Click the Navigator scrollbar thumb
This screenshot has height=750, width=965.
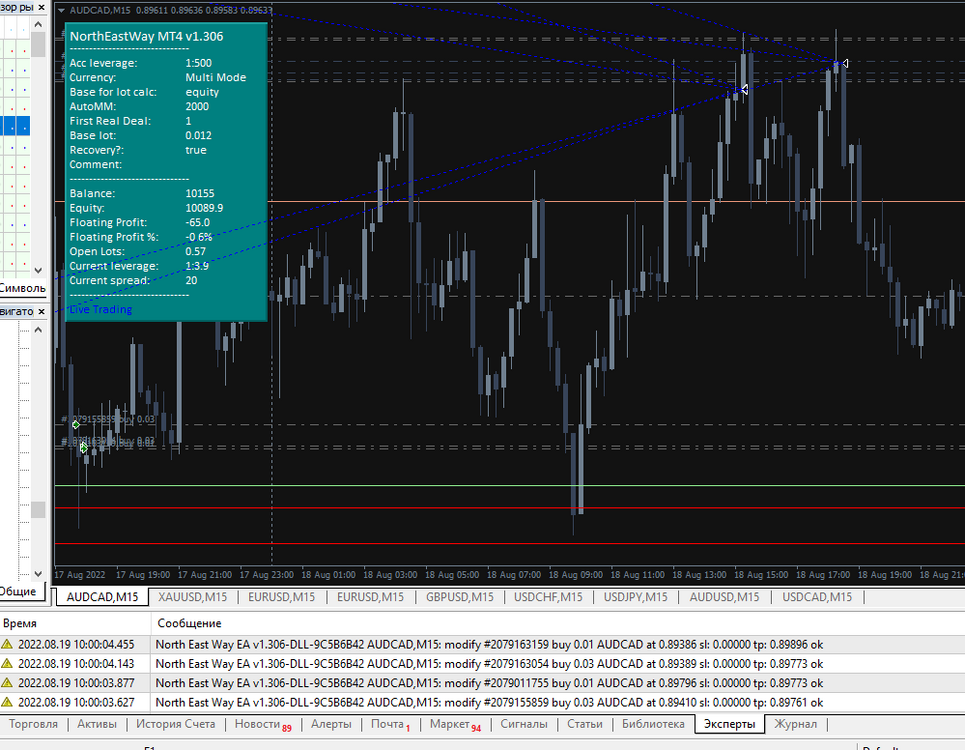pyautogui.click(x=38, y=509)
